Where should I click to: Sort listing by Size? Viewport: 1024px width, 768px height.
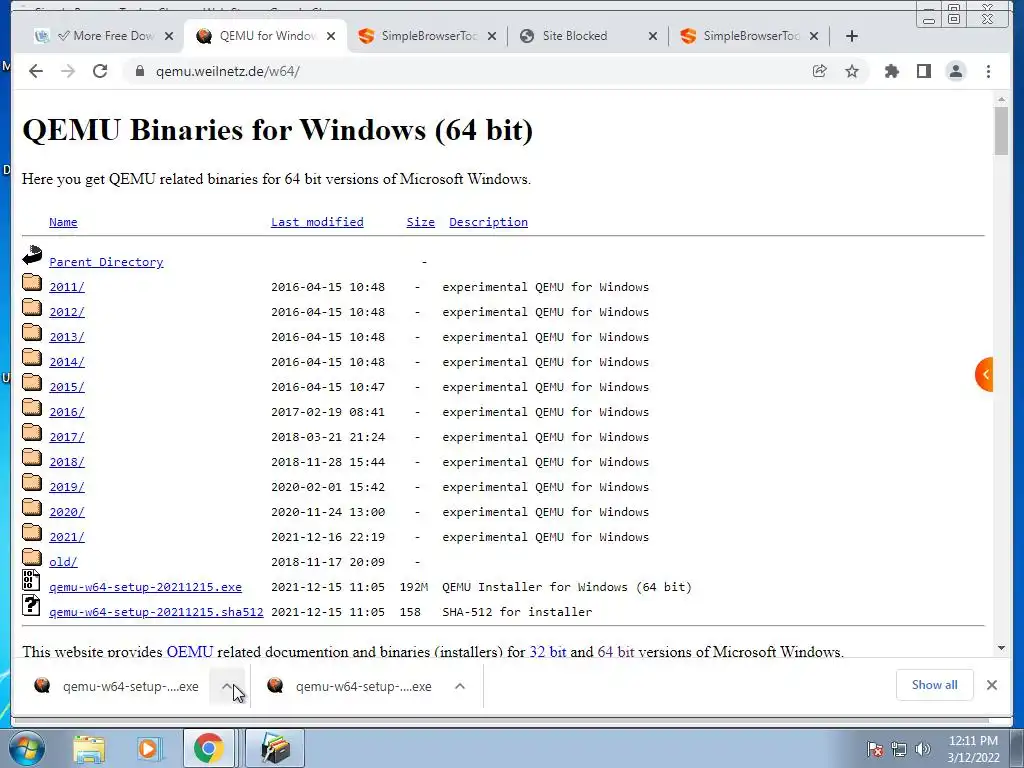pos(421,222)
